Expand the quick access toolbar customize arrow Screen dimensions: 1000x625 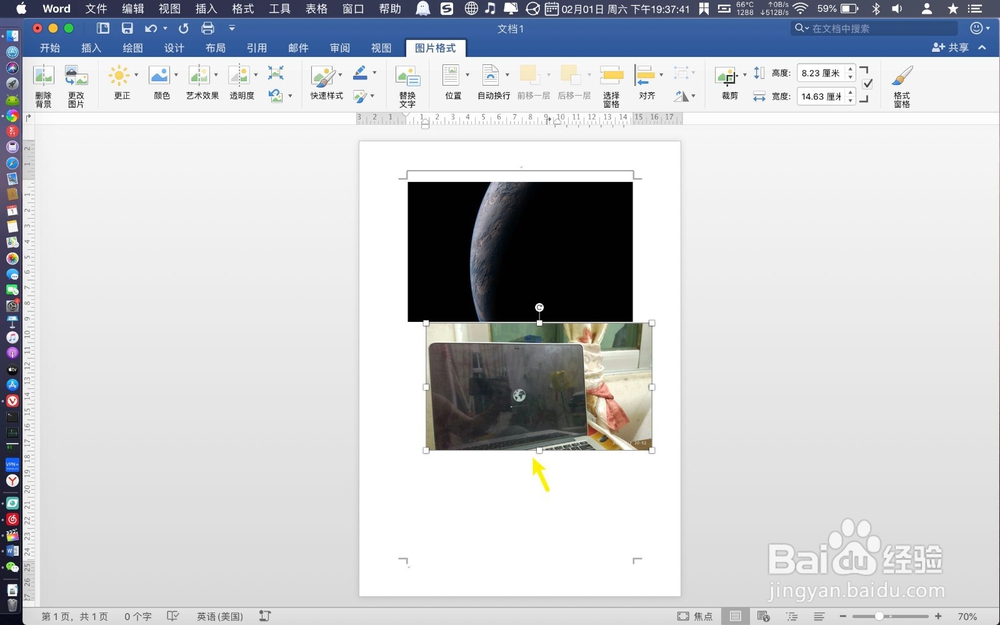232,28
